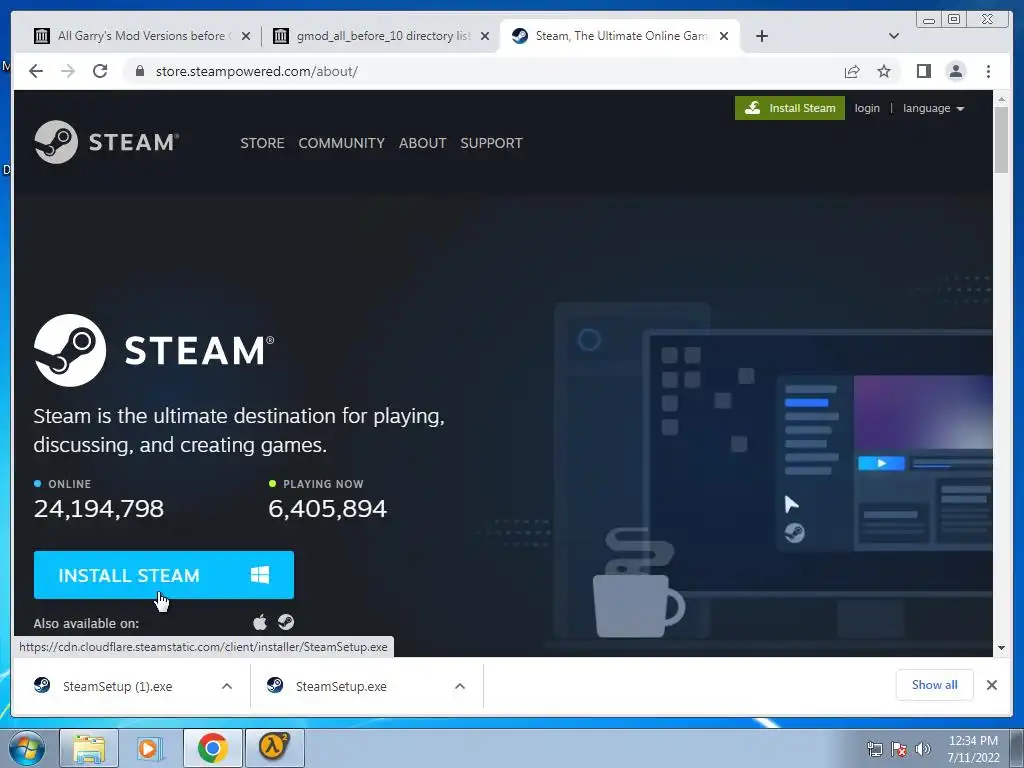Open the SteamSetup.exe download
This screenshot has height=768, width=1024.
(341, 686)
